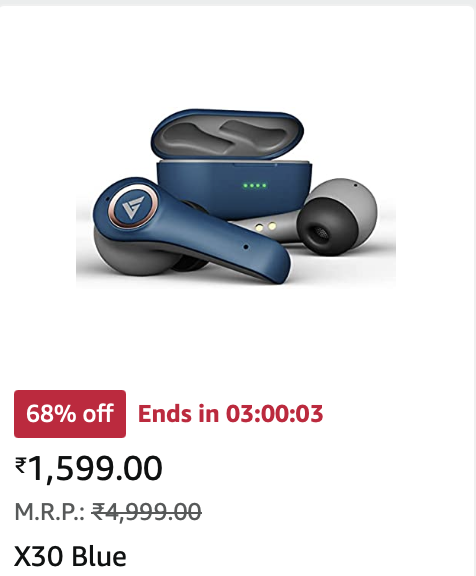Click the microphone hole on the earbud stem

(246, 247)
